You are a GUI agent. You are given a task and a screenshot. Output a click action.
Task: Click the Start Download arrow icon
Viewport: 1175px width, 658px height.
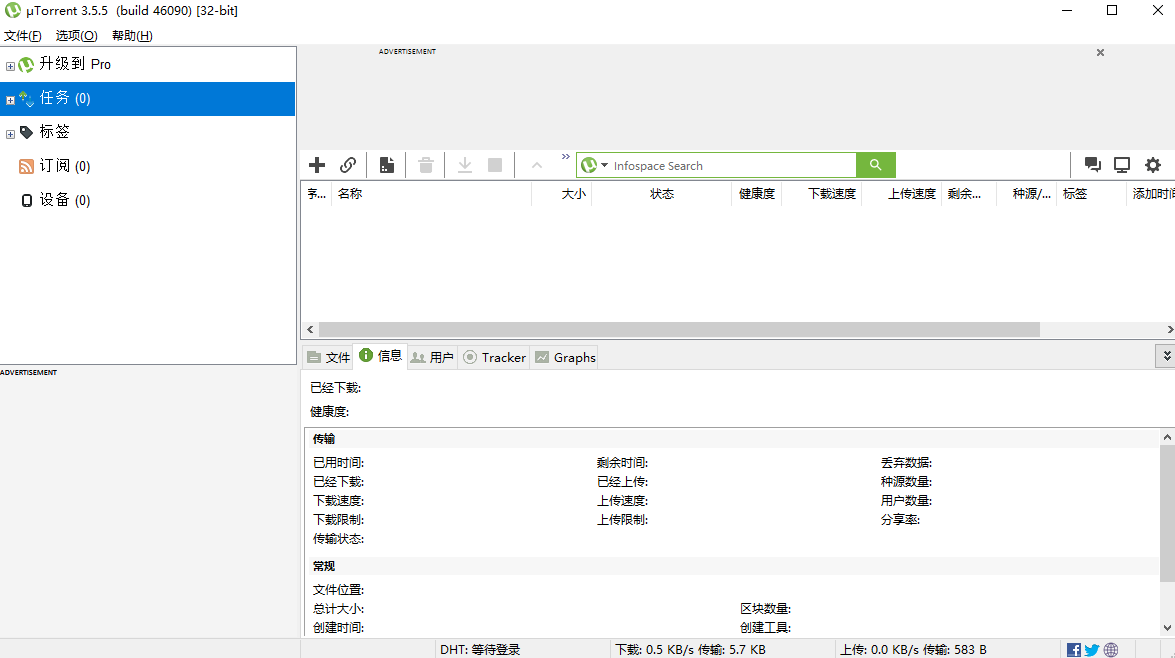[x=464, y=164]
